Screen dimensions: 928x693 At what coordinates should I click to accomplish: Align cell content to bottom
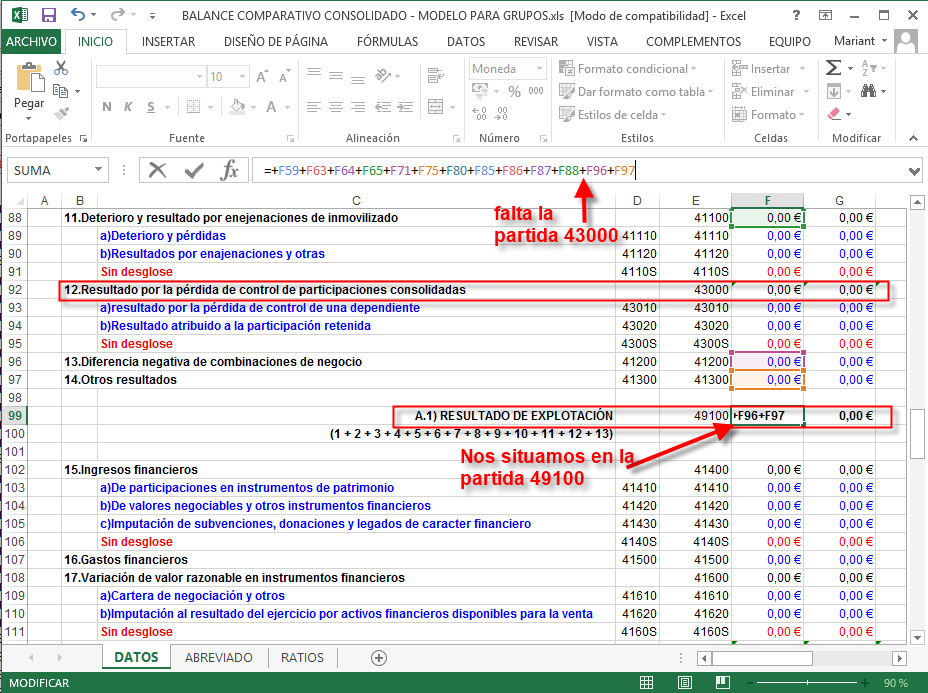point(357,78)
